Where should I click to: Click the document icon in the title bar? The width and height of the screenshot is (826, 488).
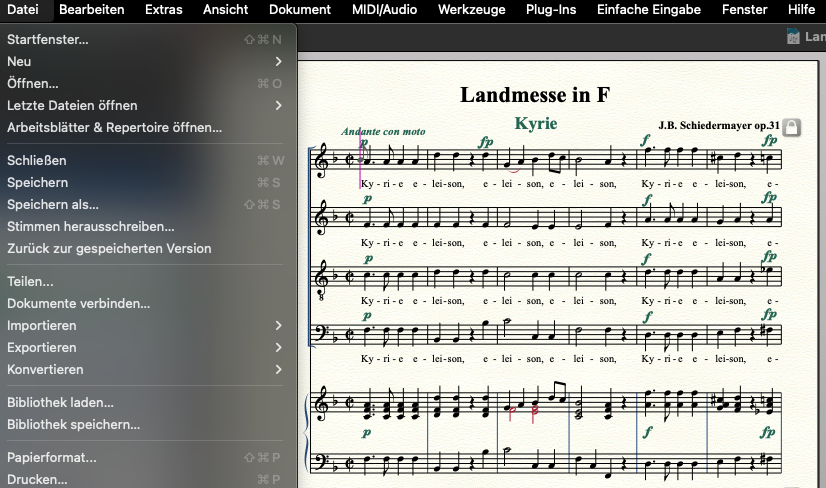coord(793,36)
